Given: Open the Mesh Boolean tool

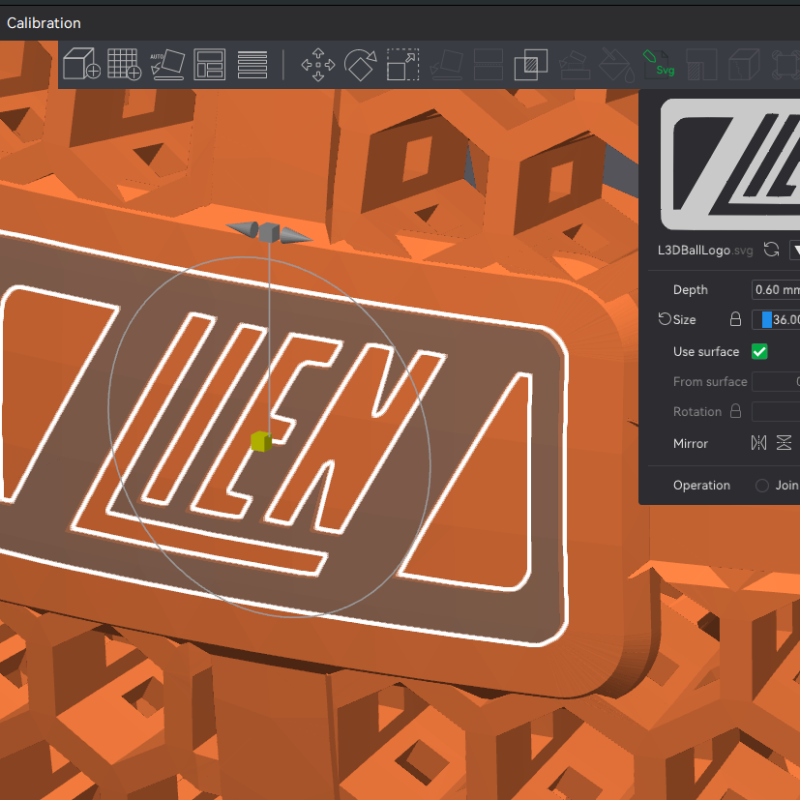Looking at the screenshot, I should tap(530, 65).
